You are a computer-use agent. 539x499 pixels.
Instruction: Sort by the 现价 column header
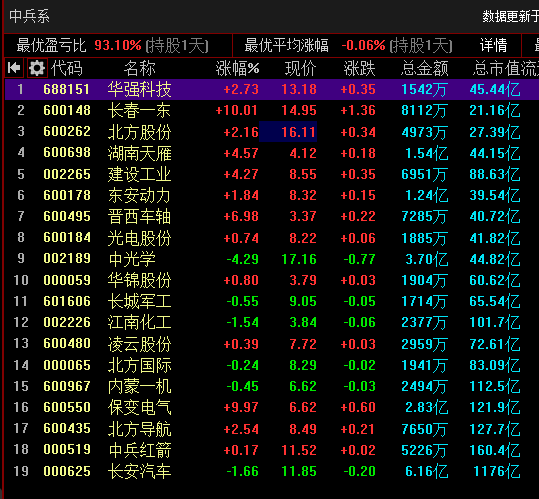[x=300, y=68]
